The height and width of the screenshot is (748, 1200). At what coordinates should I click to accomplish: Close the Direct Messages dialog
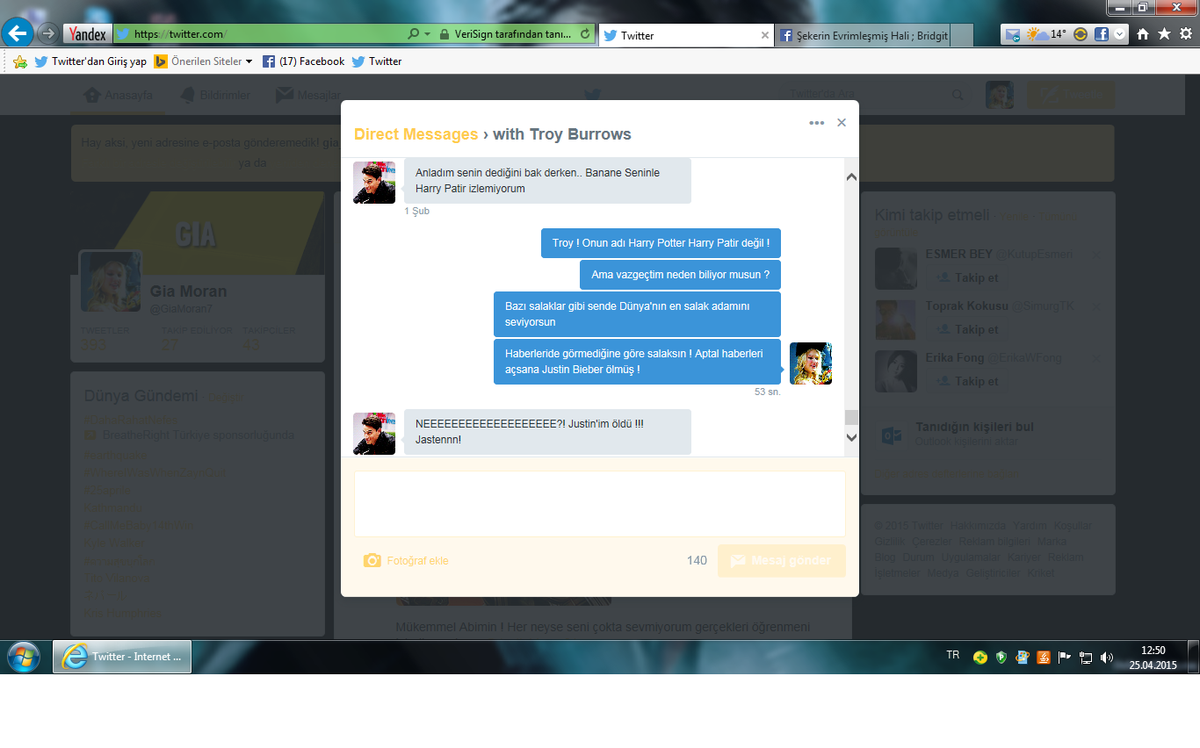(x=841, y=123)
